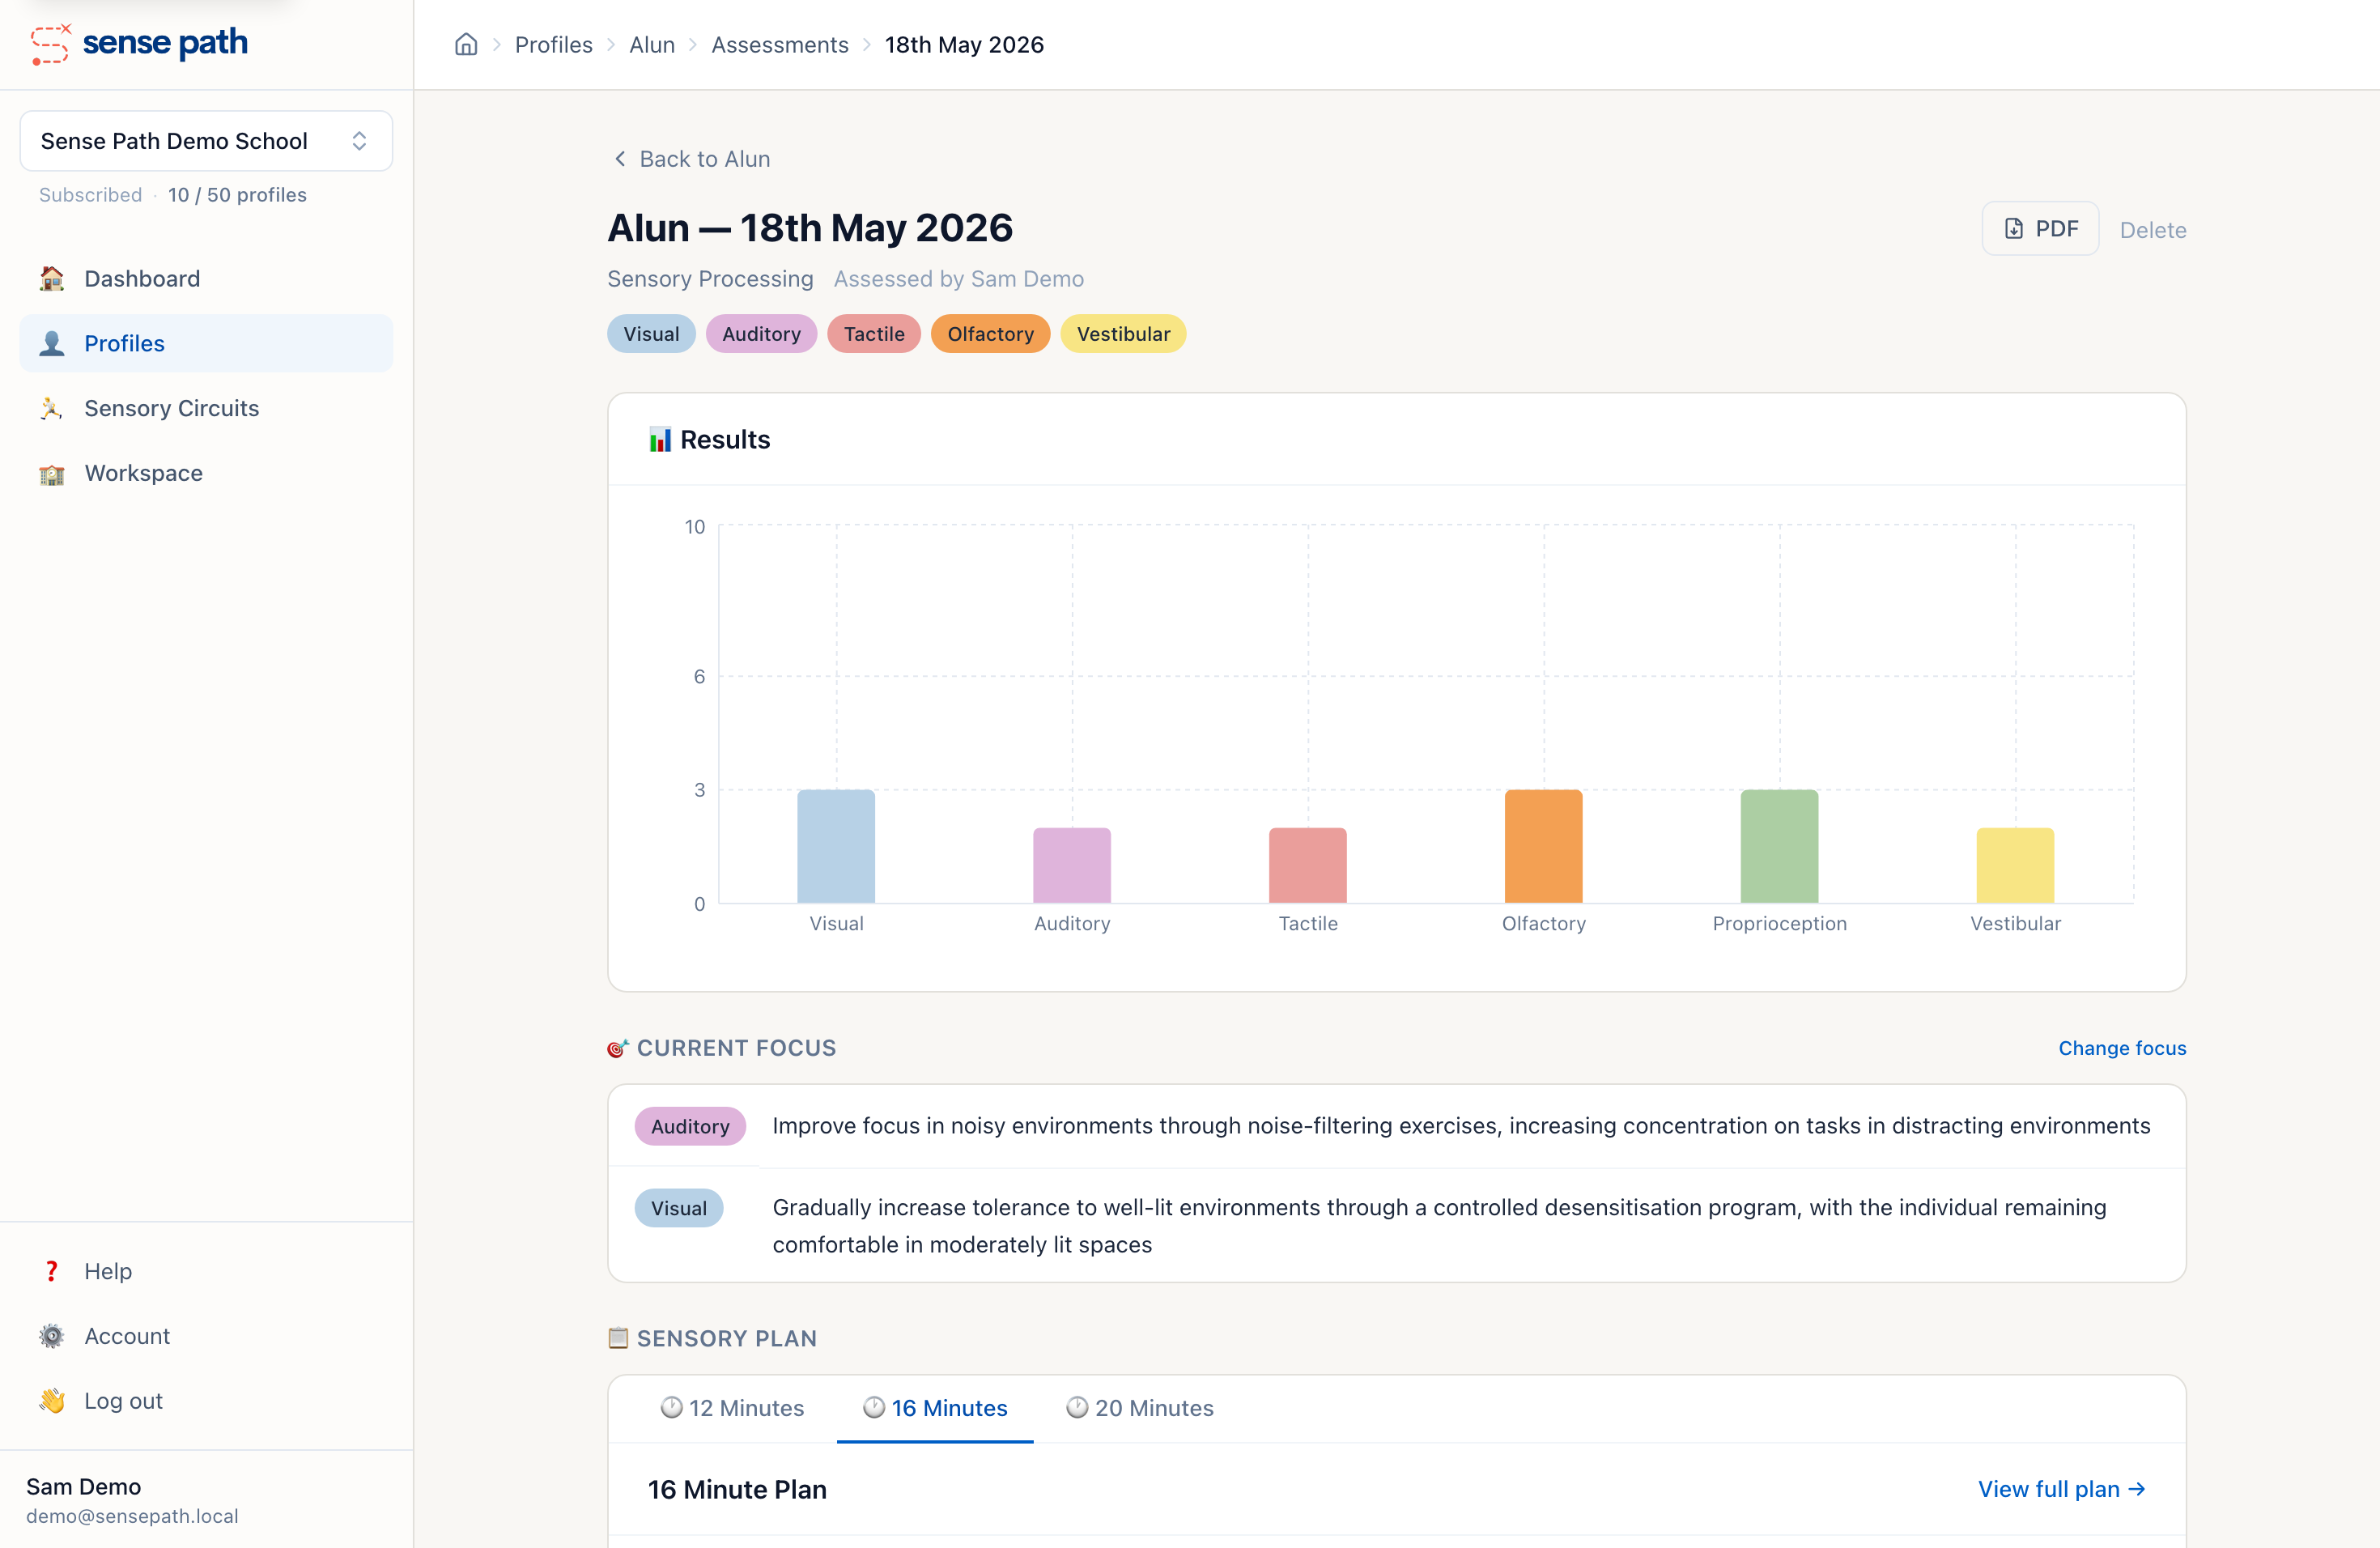The height and width of the screenshot is (1548, 2380).
Task: Open Account in the sidebar
Action: (206, 1336)
